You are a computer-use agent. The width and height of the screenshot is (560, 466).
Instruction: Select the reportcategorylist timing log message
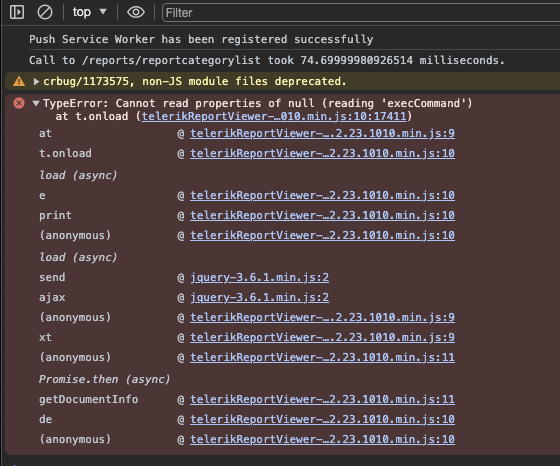tap(267, 60)
